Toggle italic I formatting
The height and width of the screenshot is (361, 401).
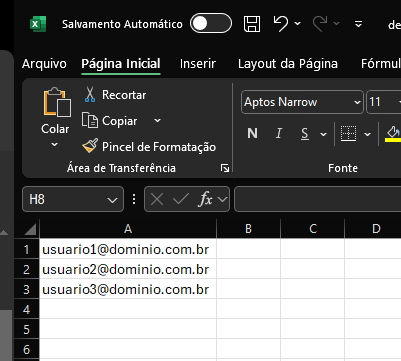tap(279, 134)
